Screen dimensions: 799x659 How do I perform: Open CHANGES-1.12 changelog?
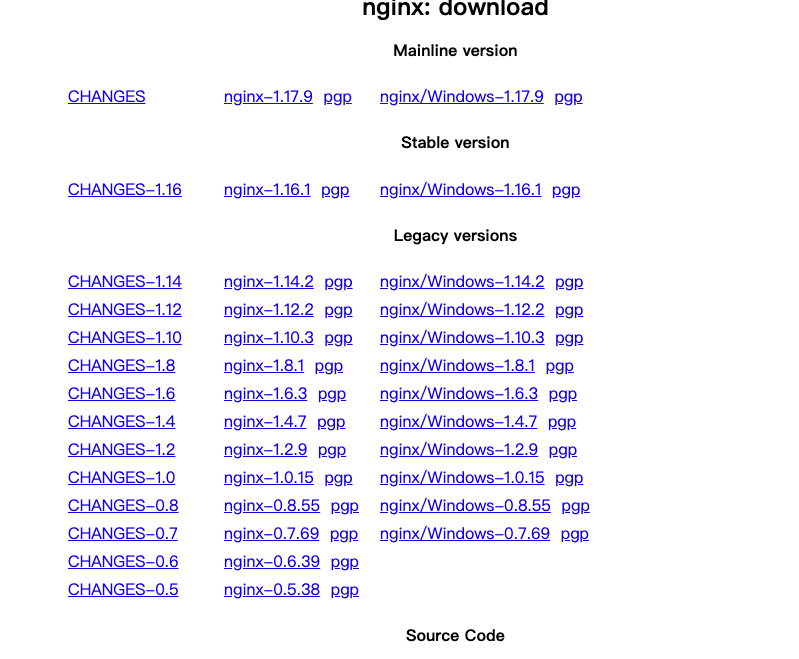[x=125, y=309]
